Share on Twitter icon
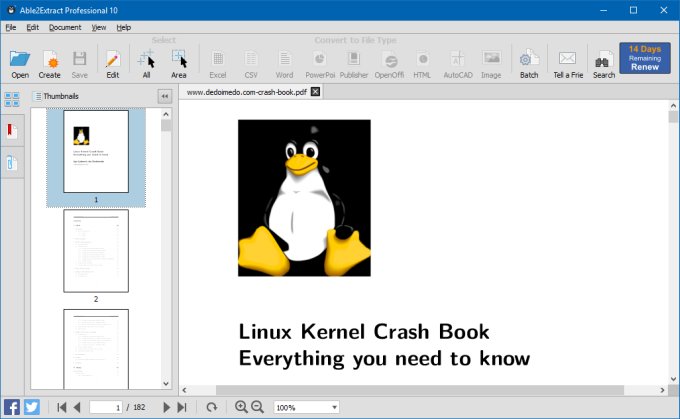This screenshot has width=680, height=419. [x=32, y=407]
